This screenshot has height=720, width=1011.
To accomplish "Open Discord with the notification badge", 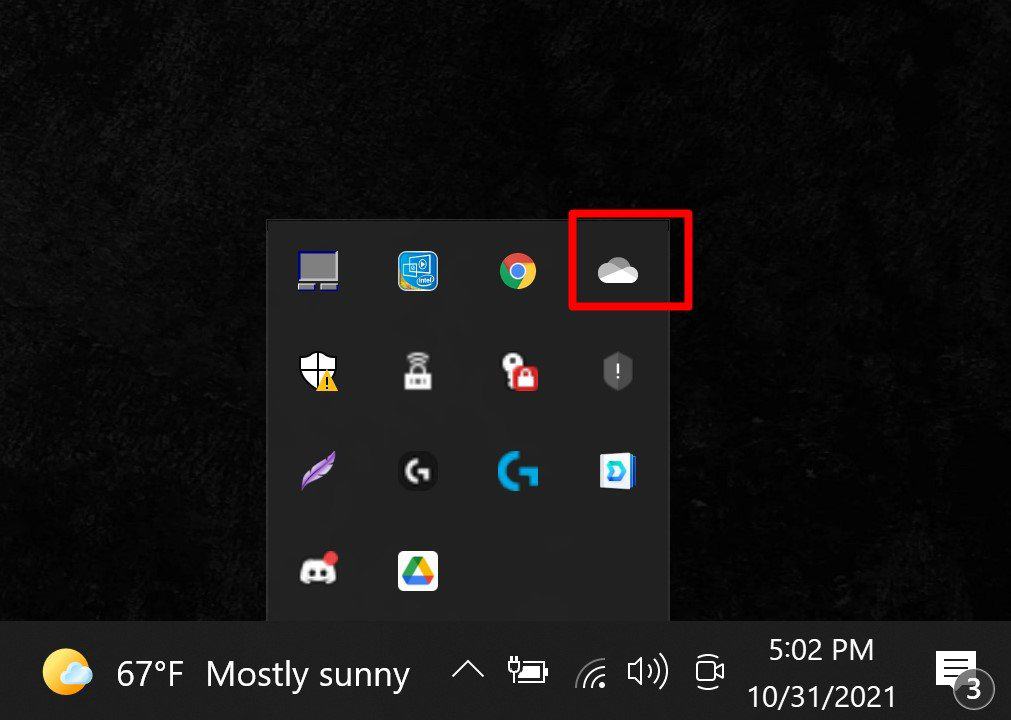I will pos(318,571).
